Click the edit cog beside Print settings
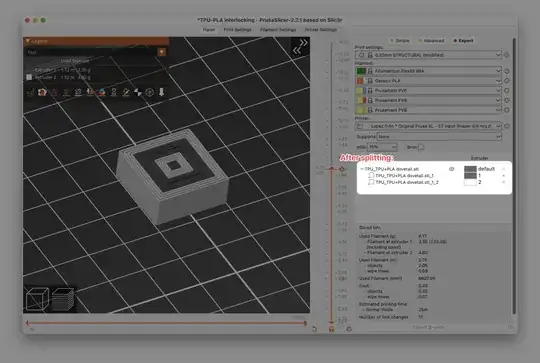Viewport: 540px width, 363px height. (x=507, y=55)
